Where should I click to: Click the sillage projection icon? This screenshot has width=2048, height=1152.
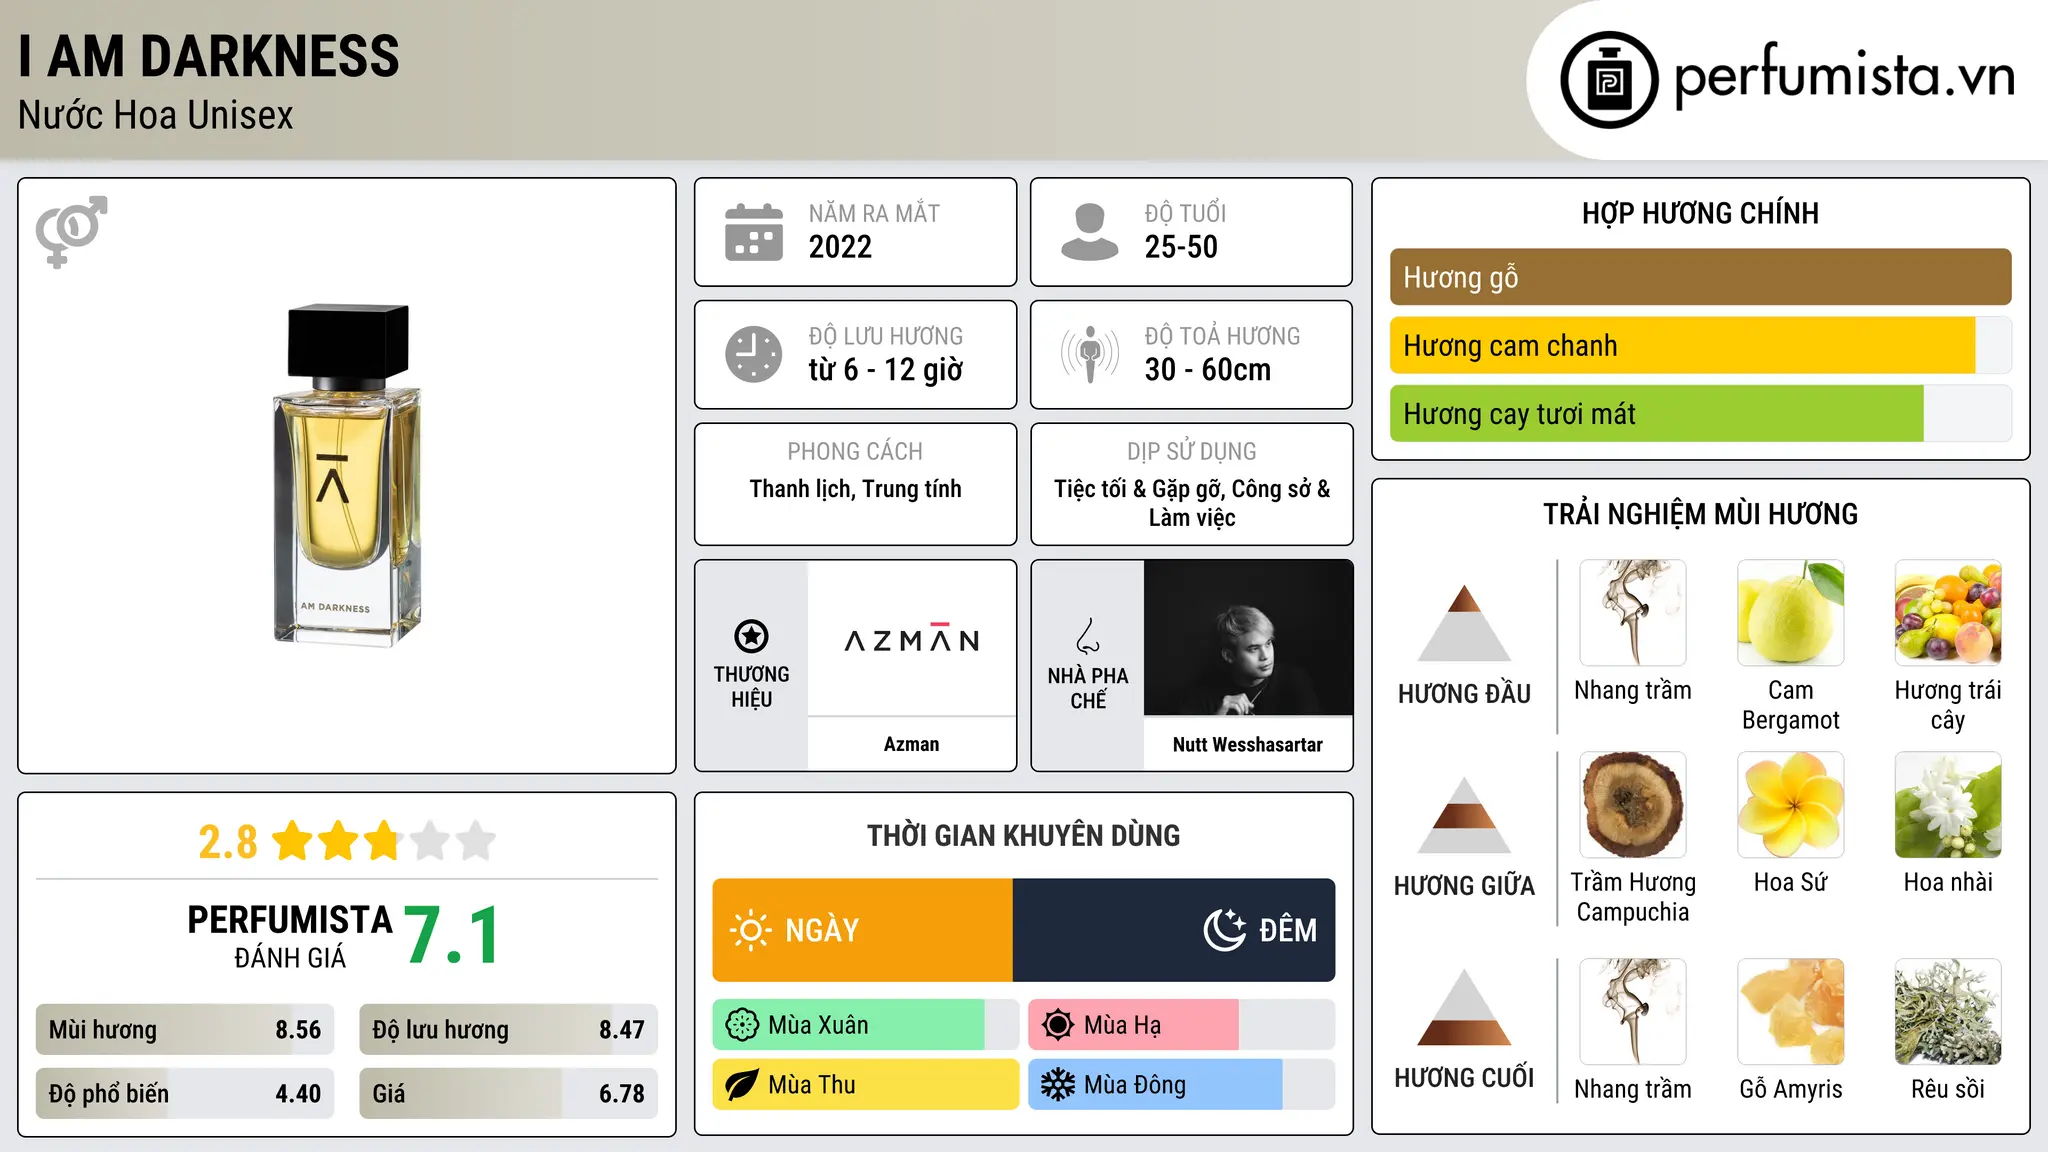tap(1089, 354)
